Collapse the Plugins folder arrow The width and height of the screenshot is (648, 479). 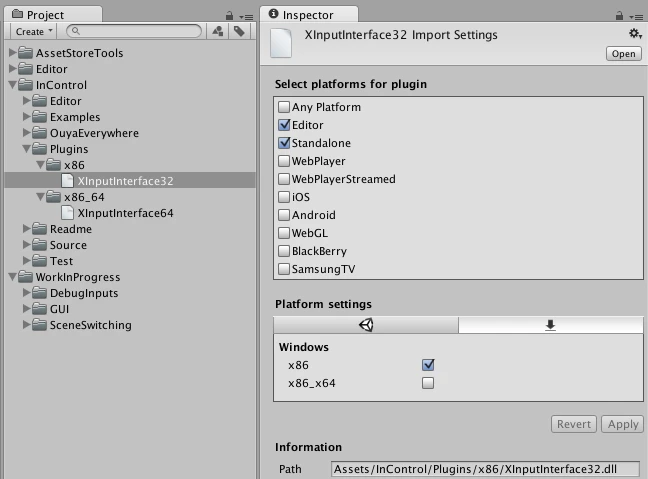tap(26, 149)
